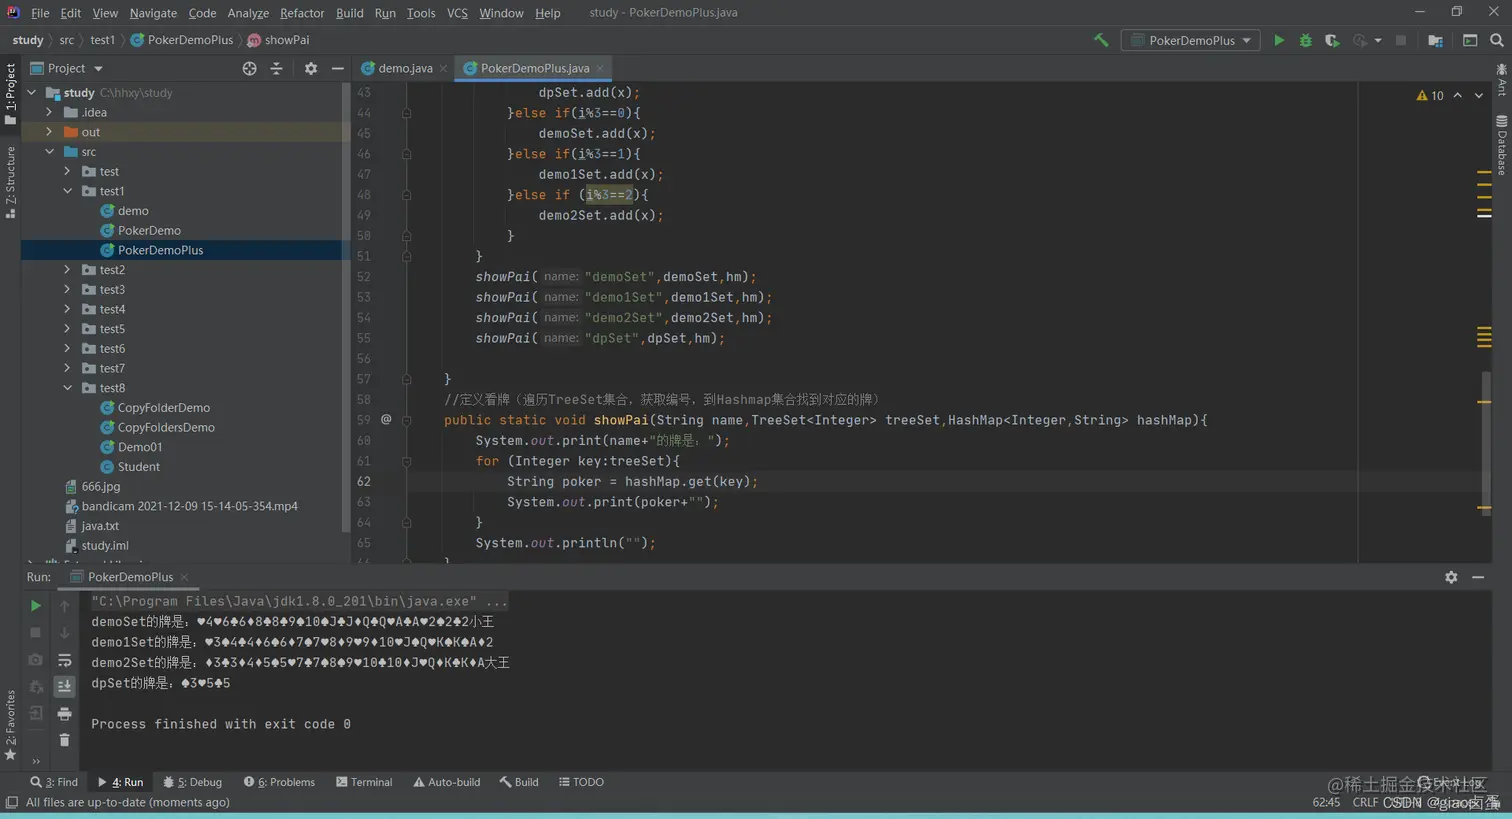
Task: Fold the code block at line 44
Action: click(406, 113)
